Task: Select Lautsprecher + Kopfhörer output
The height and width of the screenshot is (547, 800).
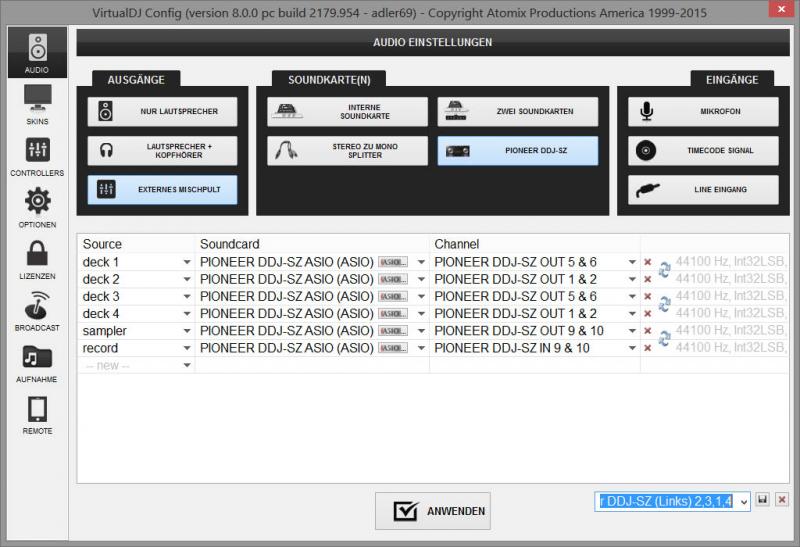Action: (x=162, y=151)
